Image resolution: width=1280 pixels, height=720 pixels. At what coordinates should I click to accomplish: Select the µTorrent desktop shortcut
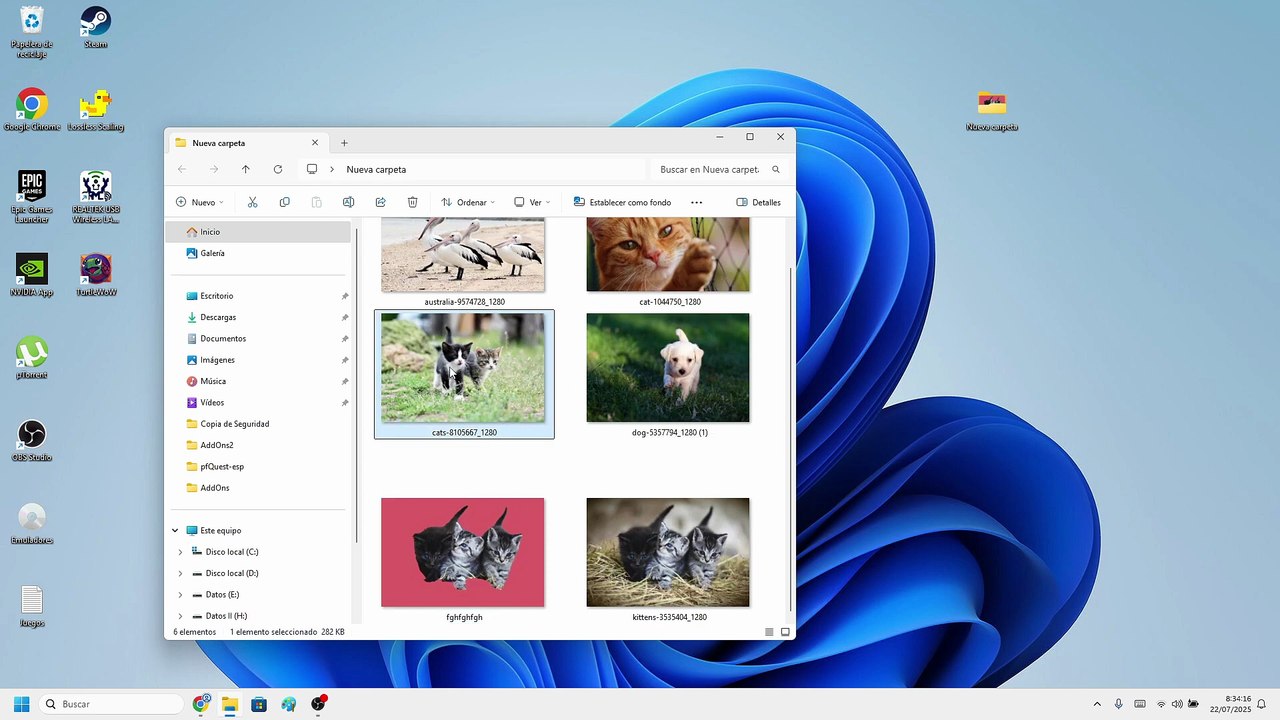[32, 358]
